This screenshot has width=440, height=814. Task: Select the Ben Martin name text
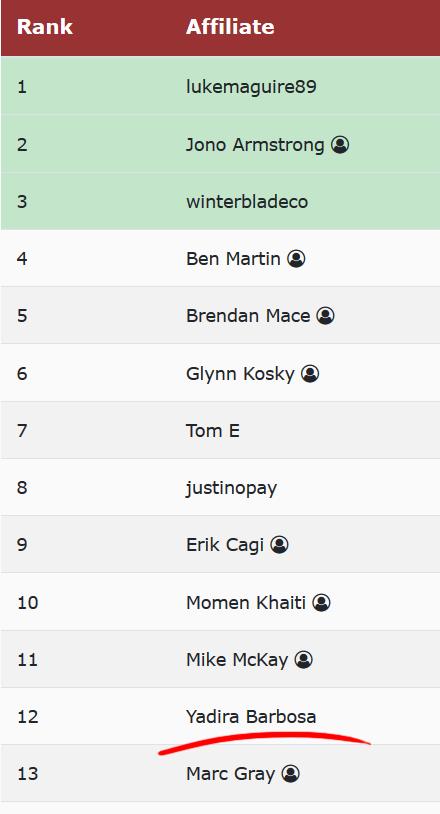233,259
